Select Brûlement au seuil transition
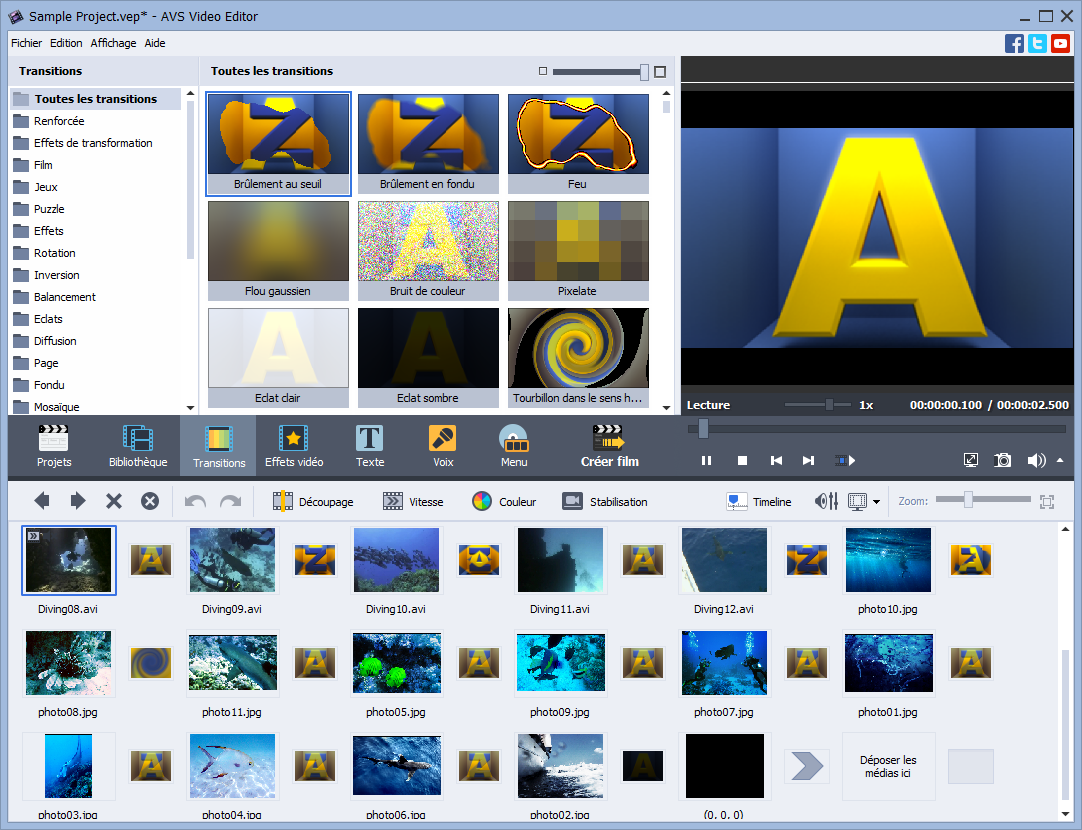The image size is (1082, 830). [278, 144]
